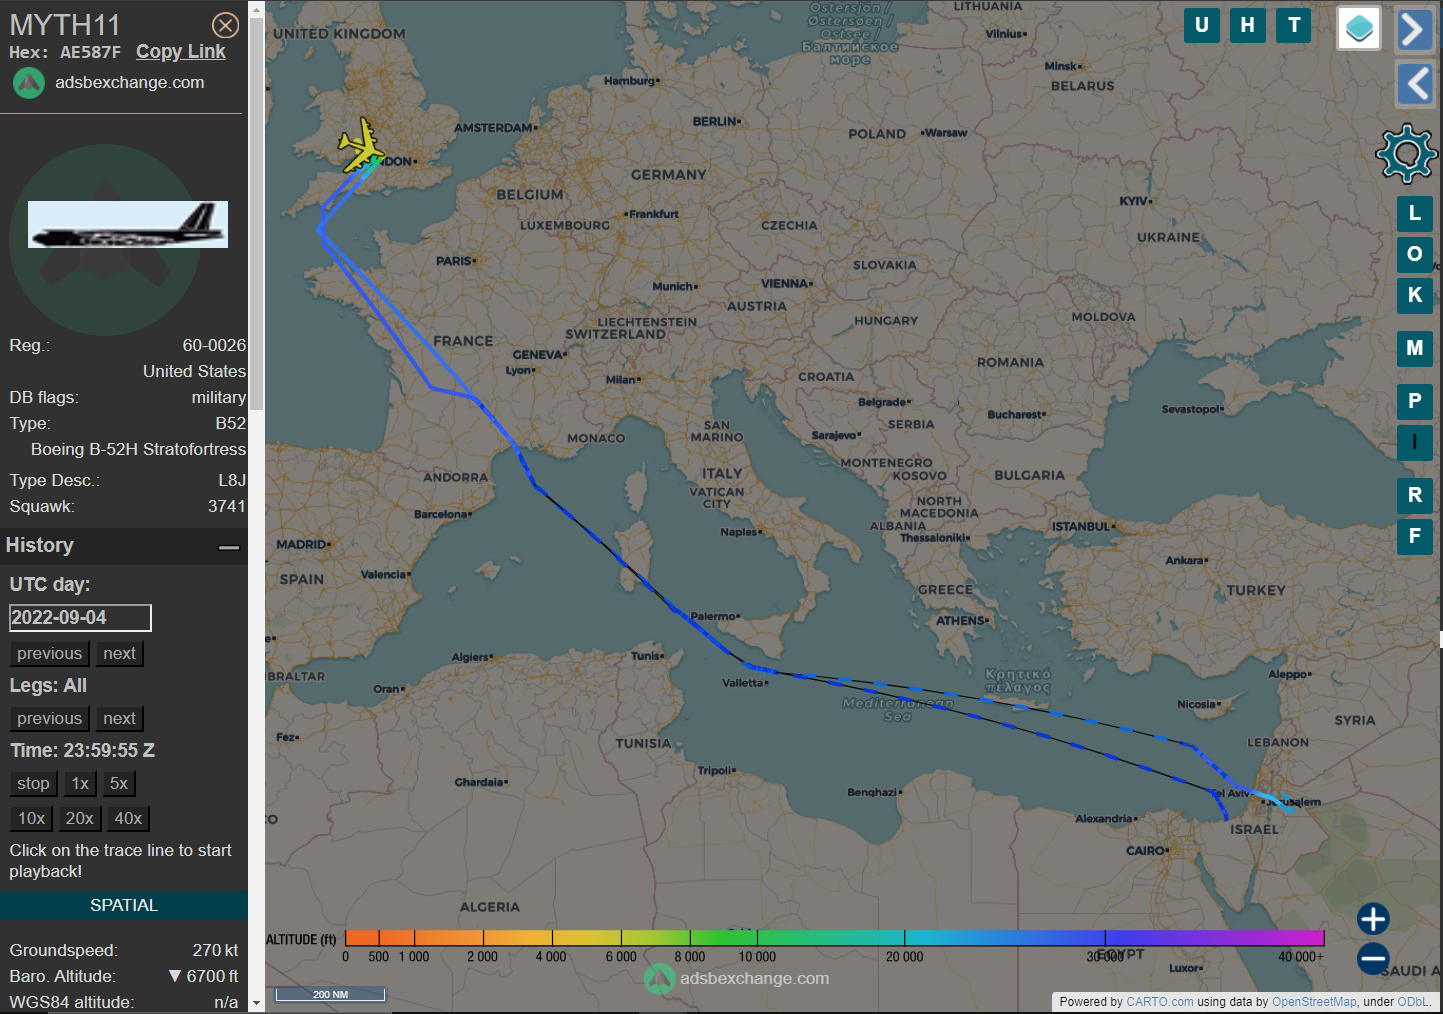Set playback speed to 5x
The height and width of the screenshot is (1014, 1443).
tap(119, 783)
